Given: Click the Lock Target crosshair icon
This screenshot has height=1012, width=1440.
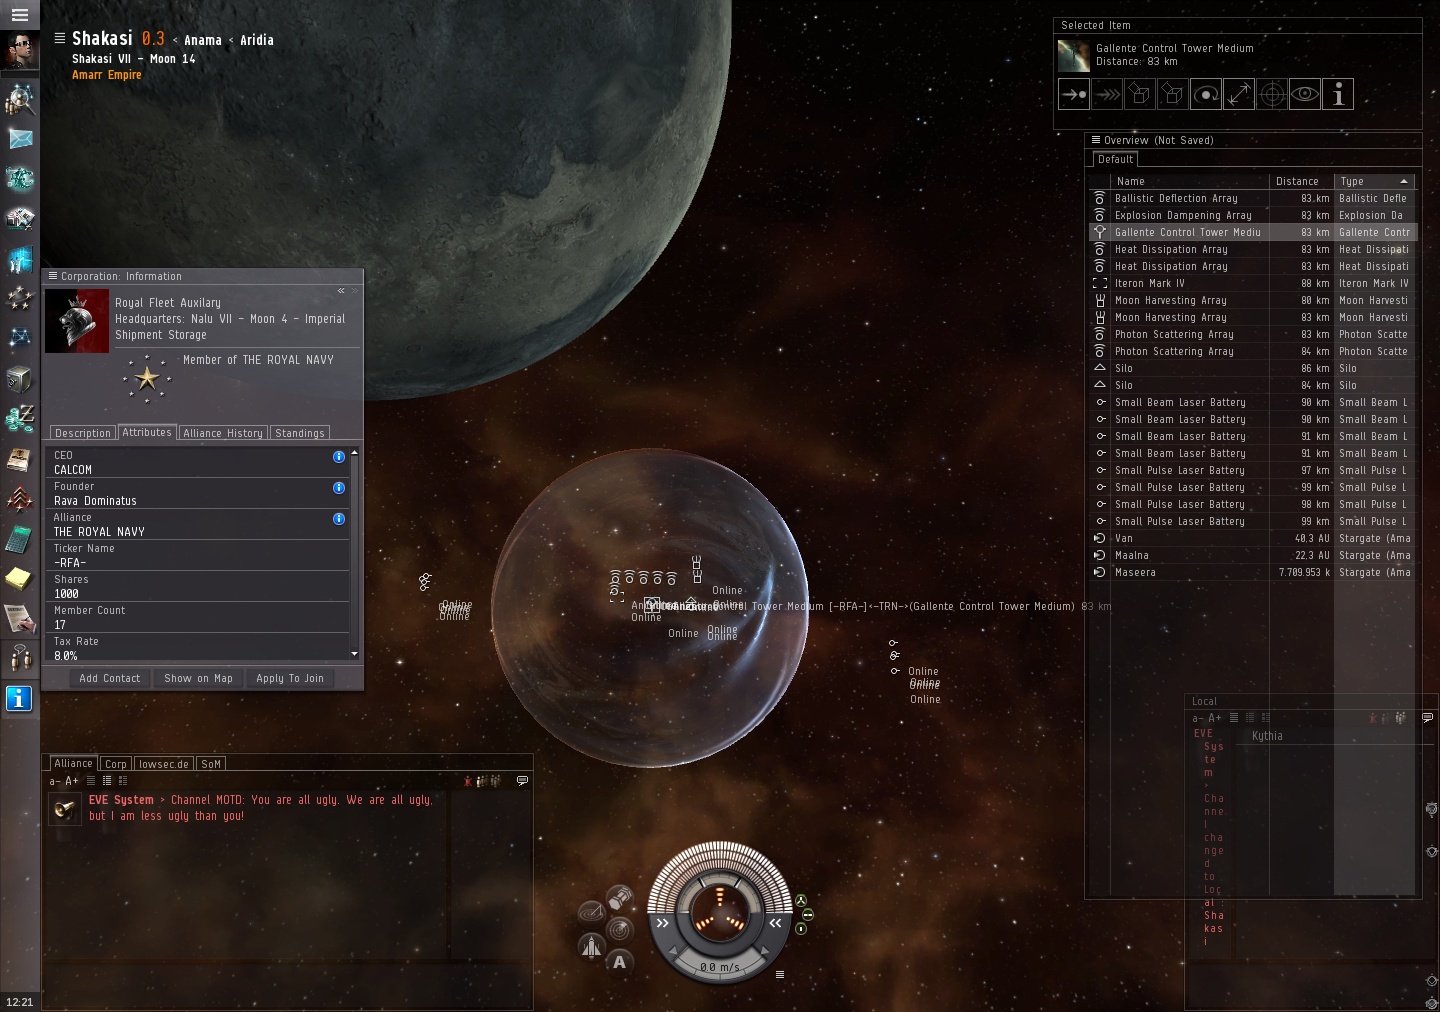Looking at the screenshot, I should (x=1272, y=95).
